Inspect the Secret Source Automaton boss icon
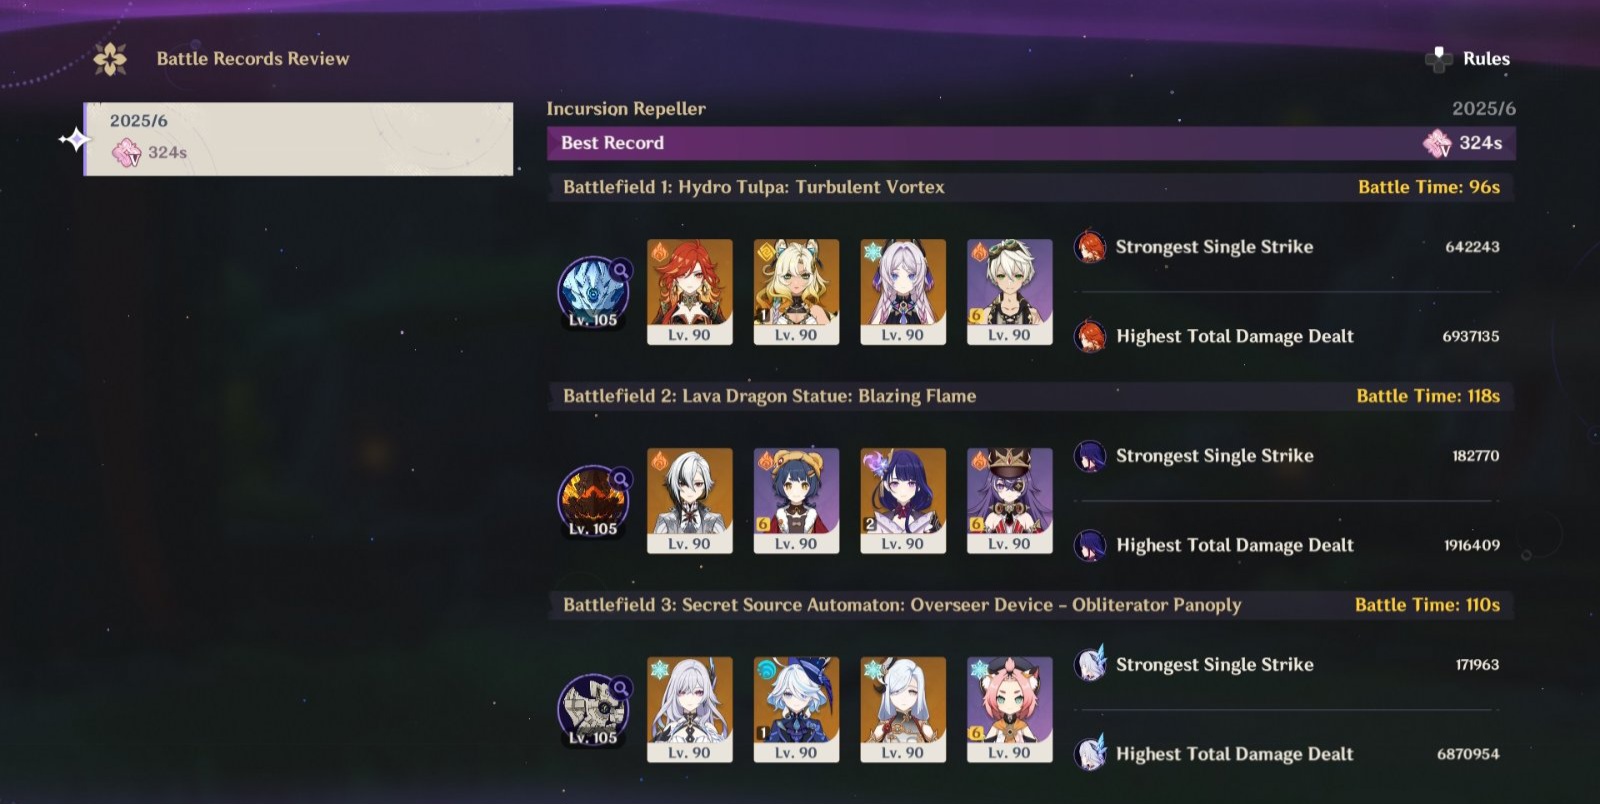The height and width of the screenshot is (804, 1600). coord(594,710)
